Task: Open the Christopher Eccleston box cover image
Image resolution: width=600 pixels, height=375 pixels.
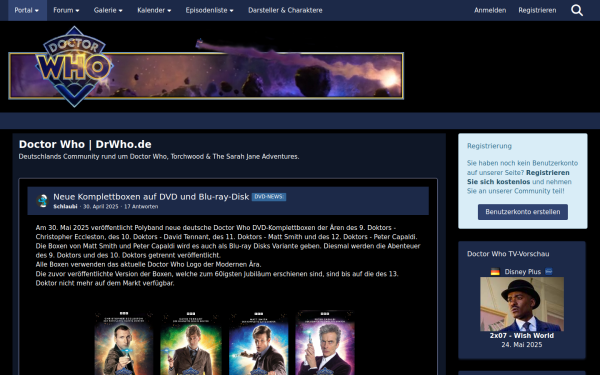Action: [124, 343]
